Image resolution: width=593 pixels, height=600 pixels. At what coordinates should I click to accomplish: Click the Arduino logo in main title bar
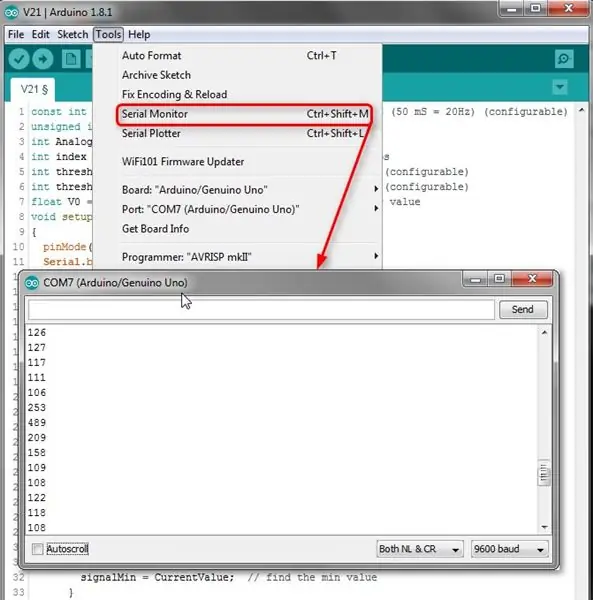pyautogui.click(x=11, y=13)
